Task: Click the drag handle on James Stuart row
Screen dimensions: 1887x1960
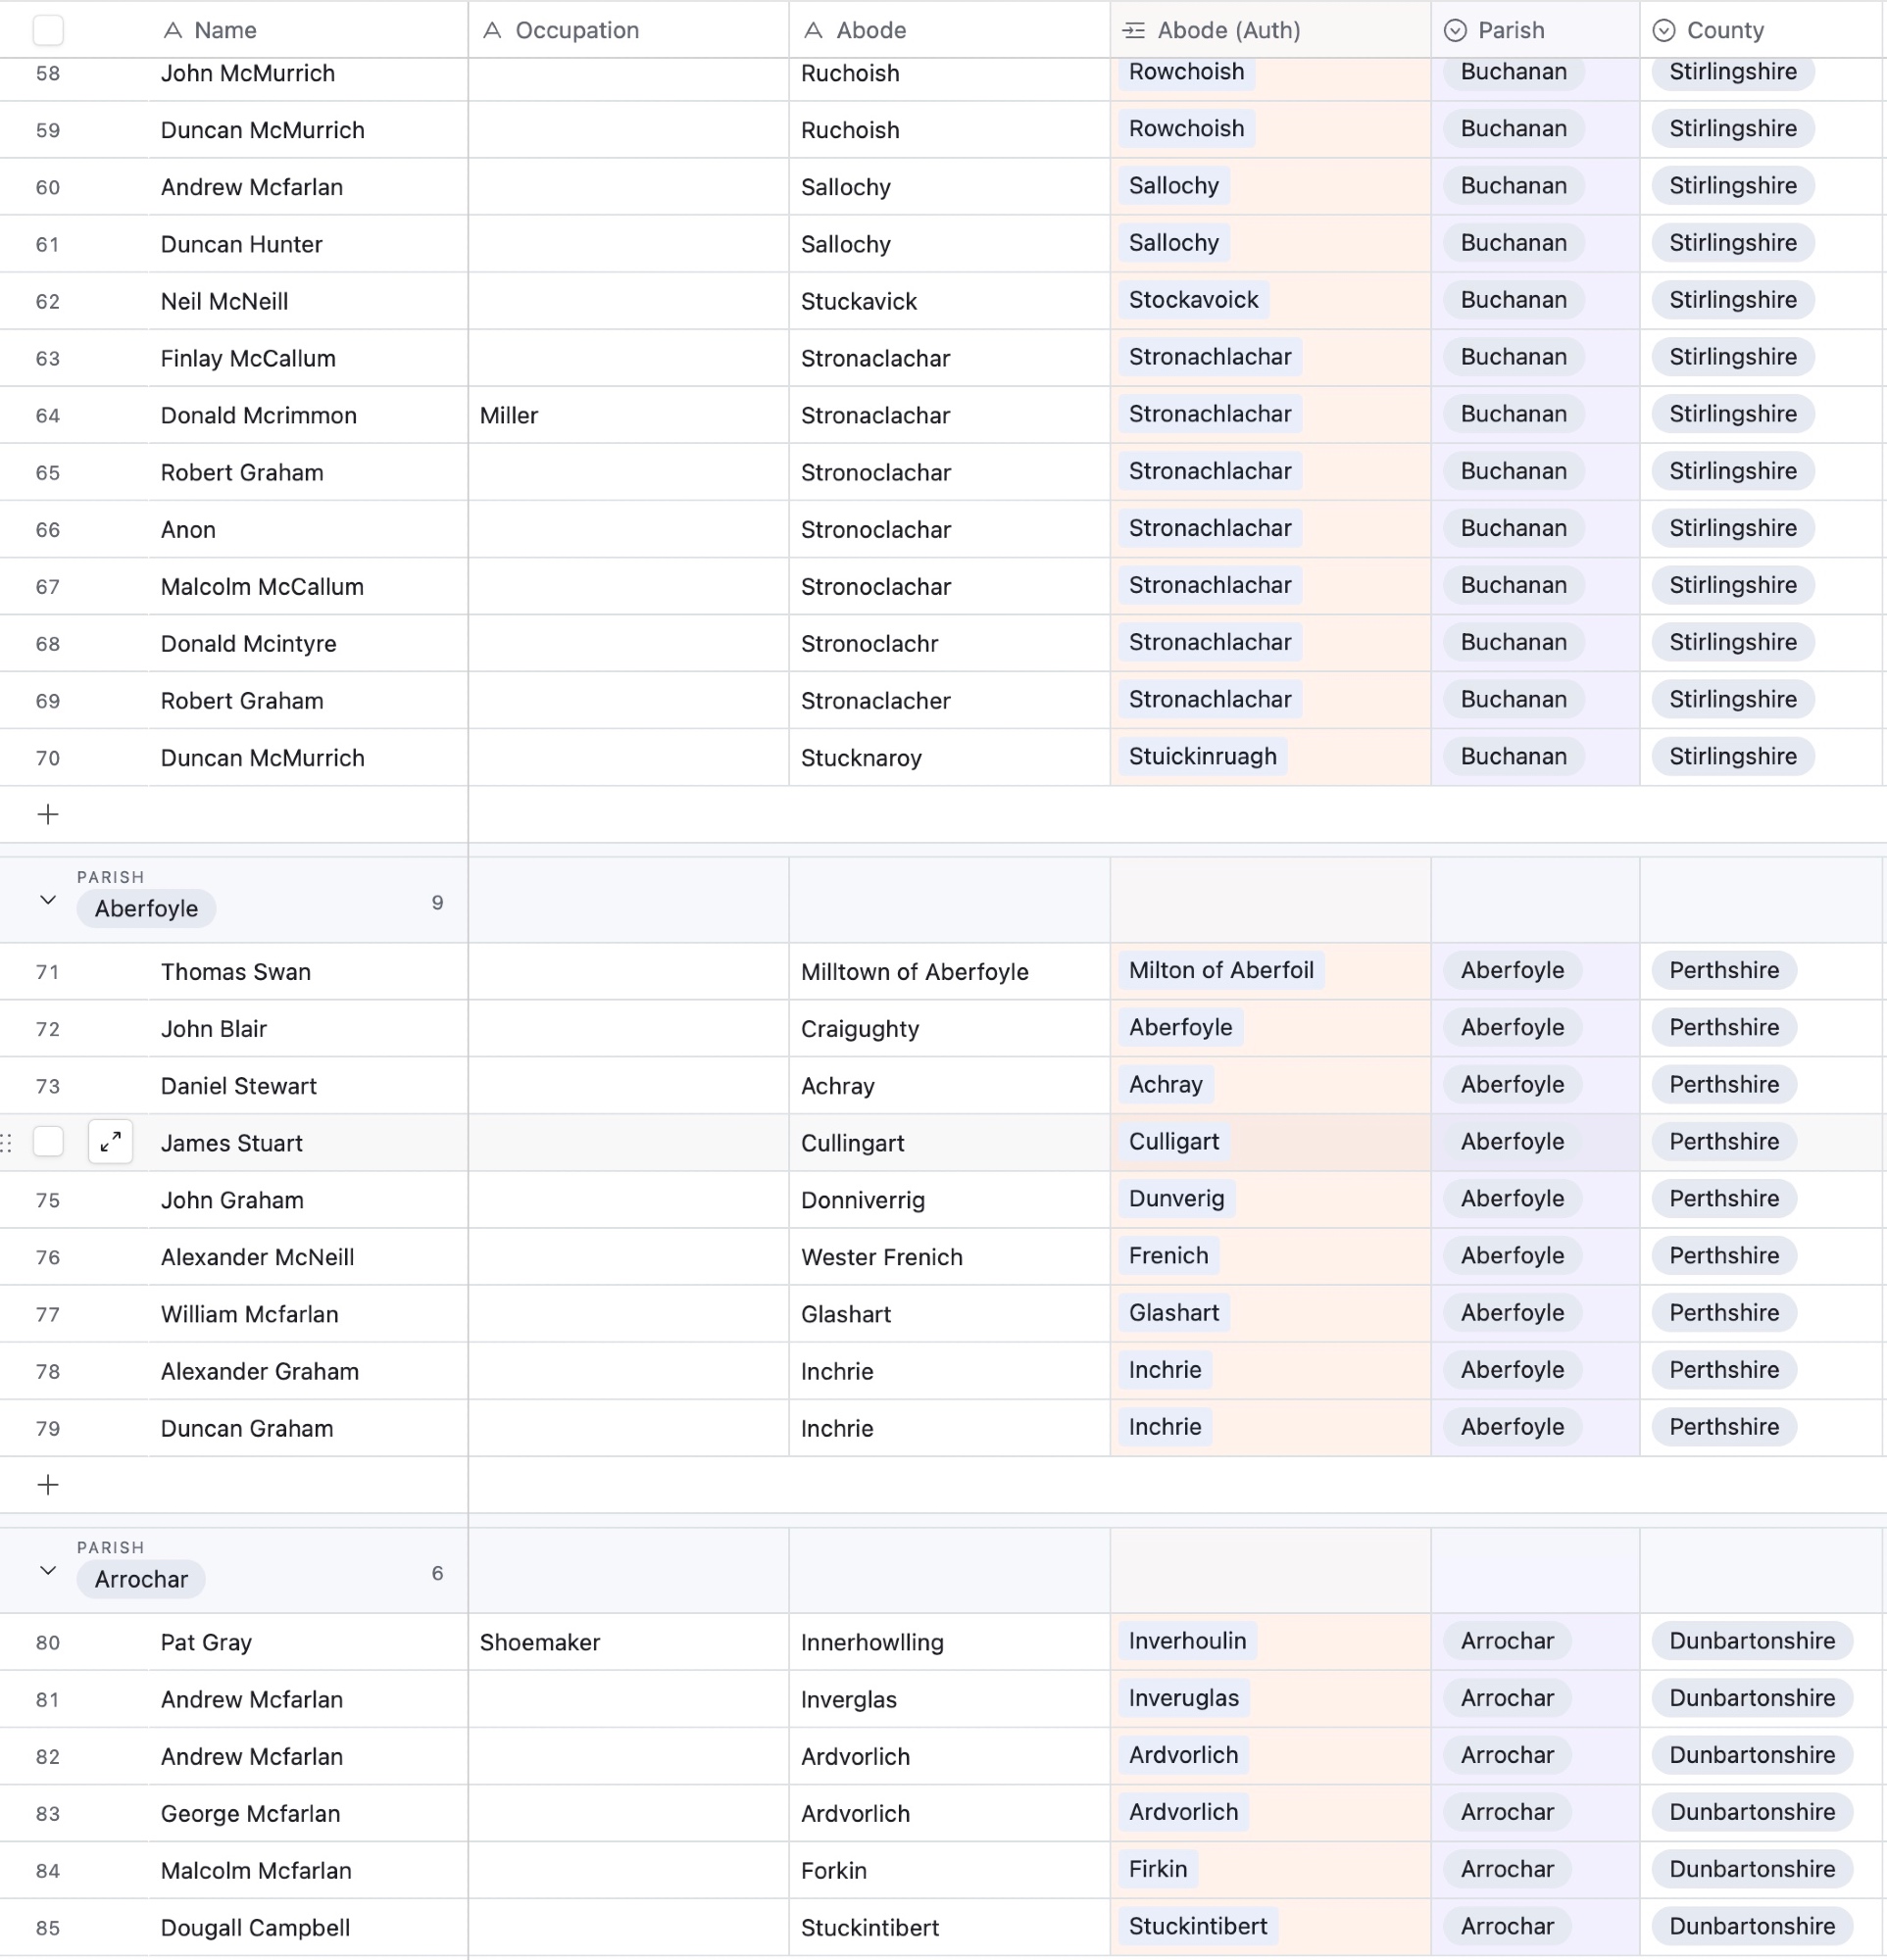Action: click(6, 1142)
